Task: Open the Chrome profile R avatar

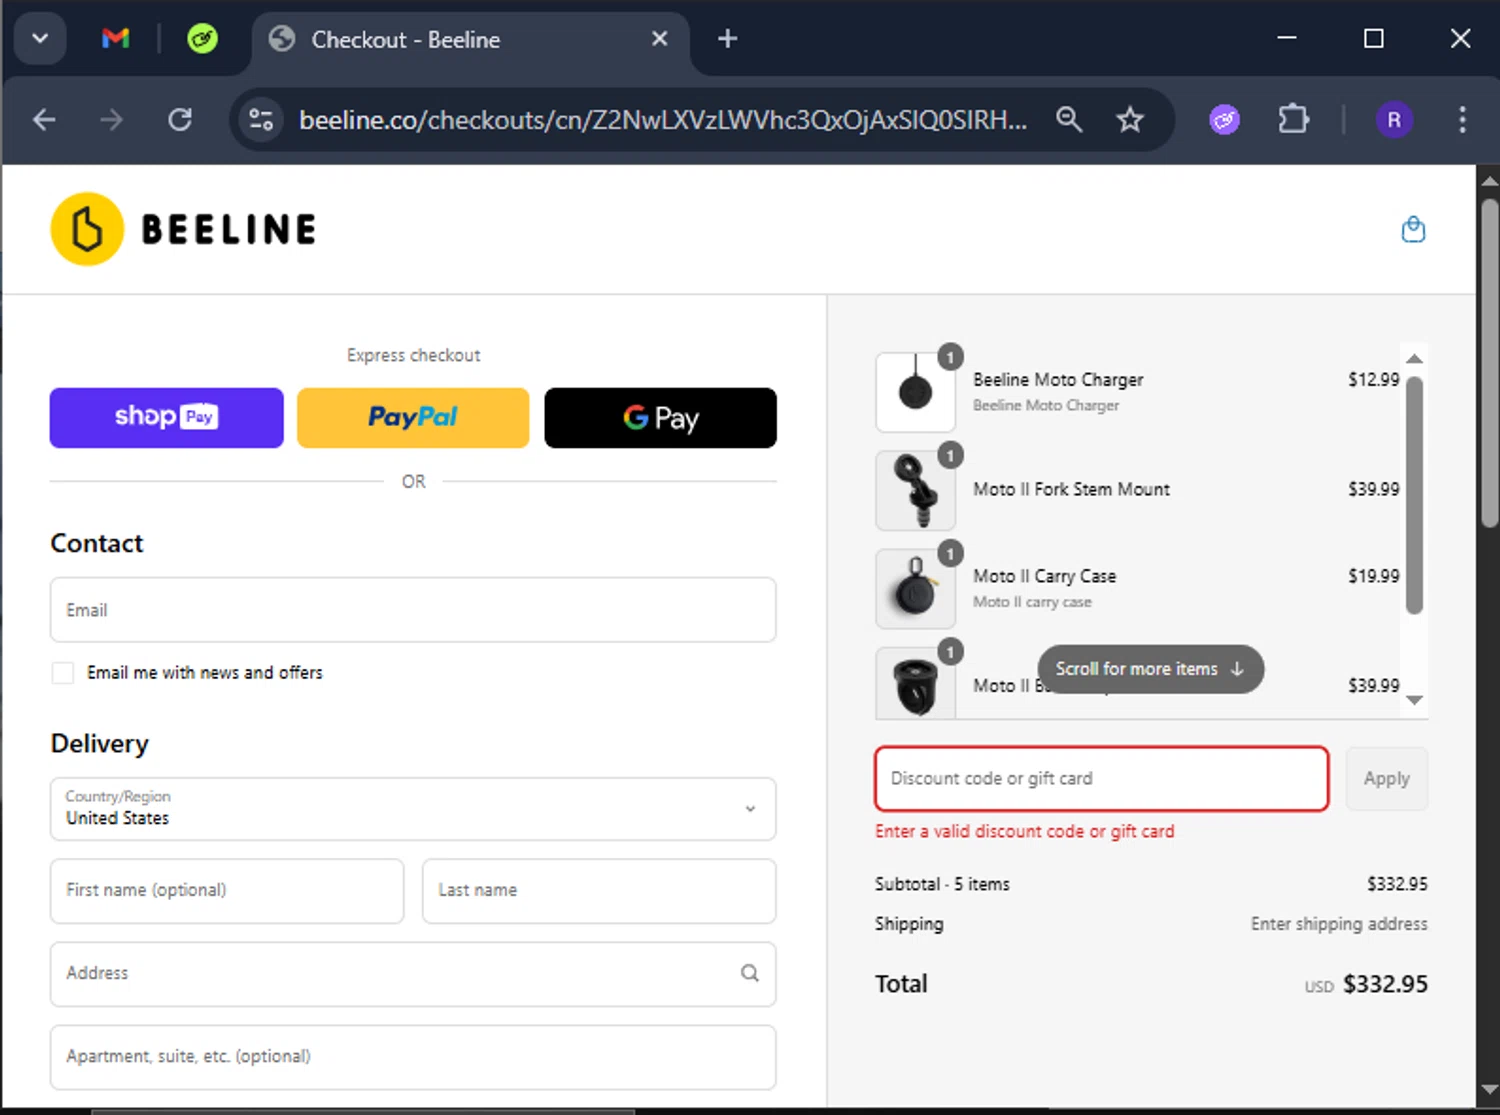Action: coord(1394,120)
